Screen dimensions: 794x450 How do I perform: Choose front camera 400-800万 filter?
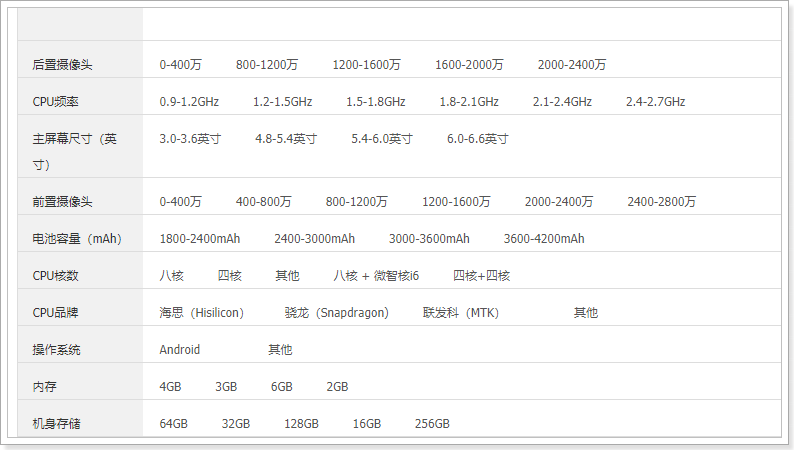pos(263,202)
